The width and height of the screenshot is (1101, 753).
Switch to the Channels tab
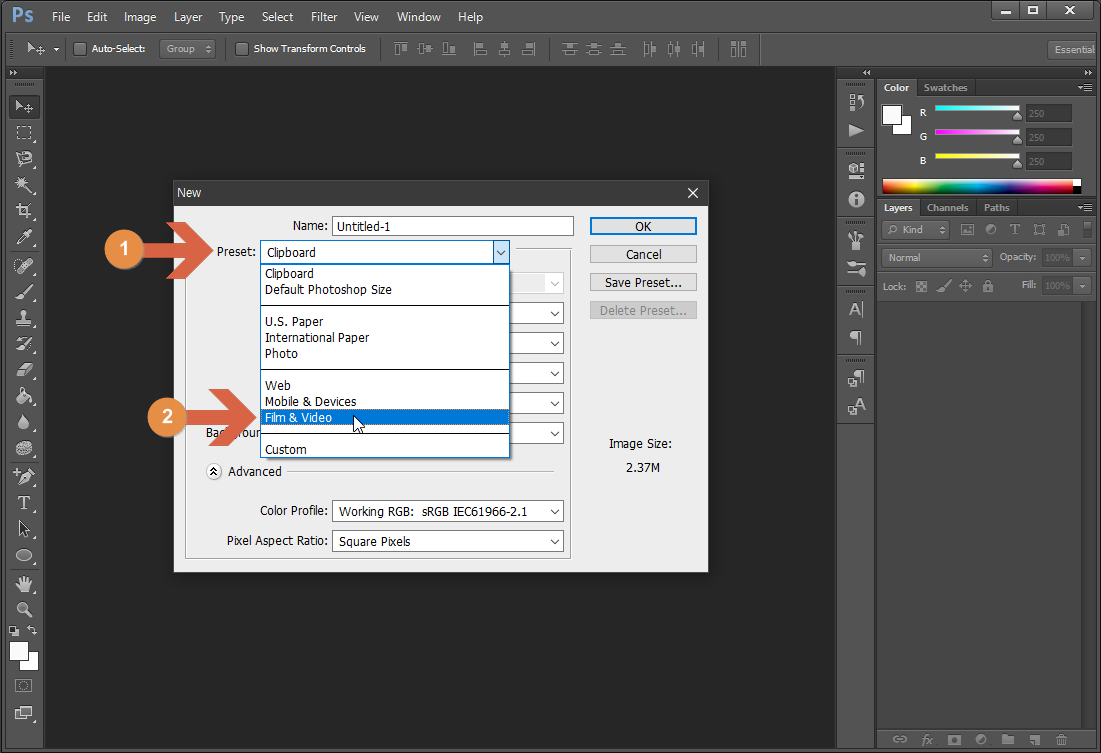pyautogui.click(x=947, y=208)
